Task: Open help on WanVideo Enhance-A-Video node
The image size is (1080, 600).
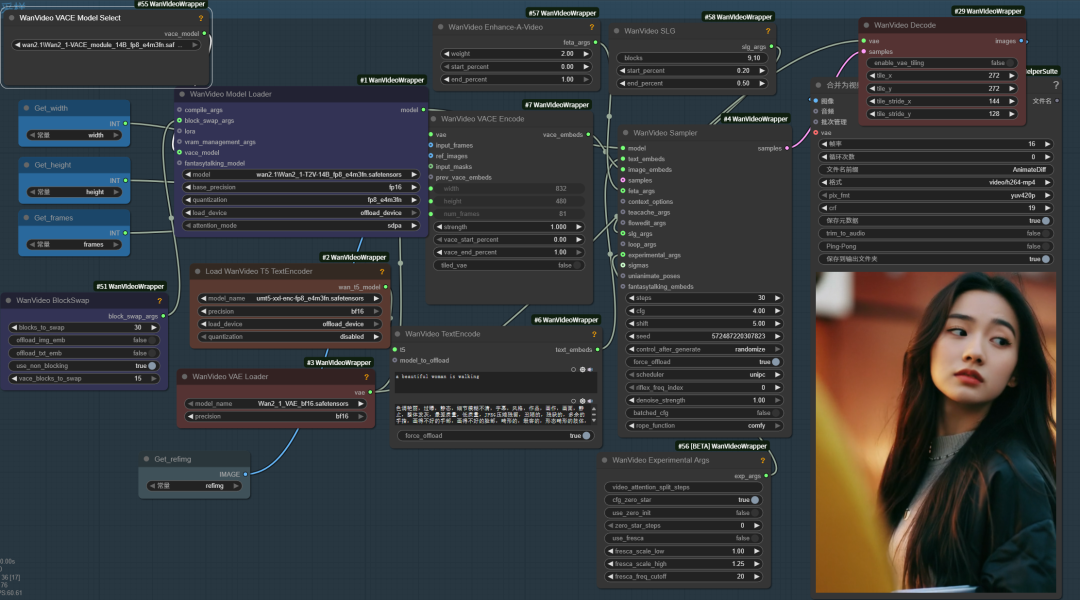Action: click(x=591, y=27)
